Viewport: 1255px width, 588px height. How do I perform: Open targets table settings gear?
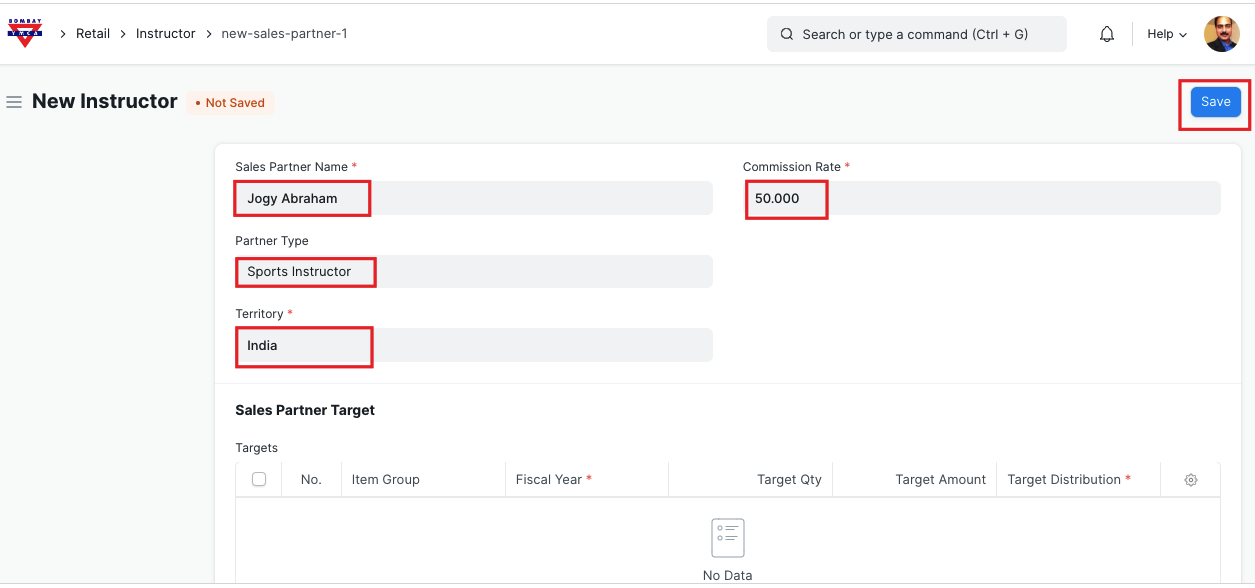(x=1190, y=480)
